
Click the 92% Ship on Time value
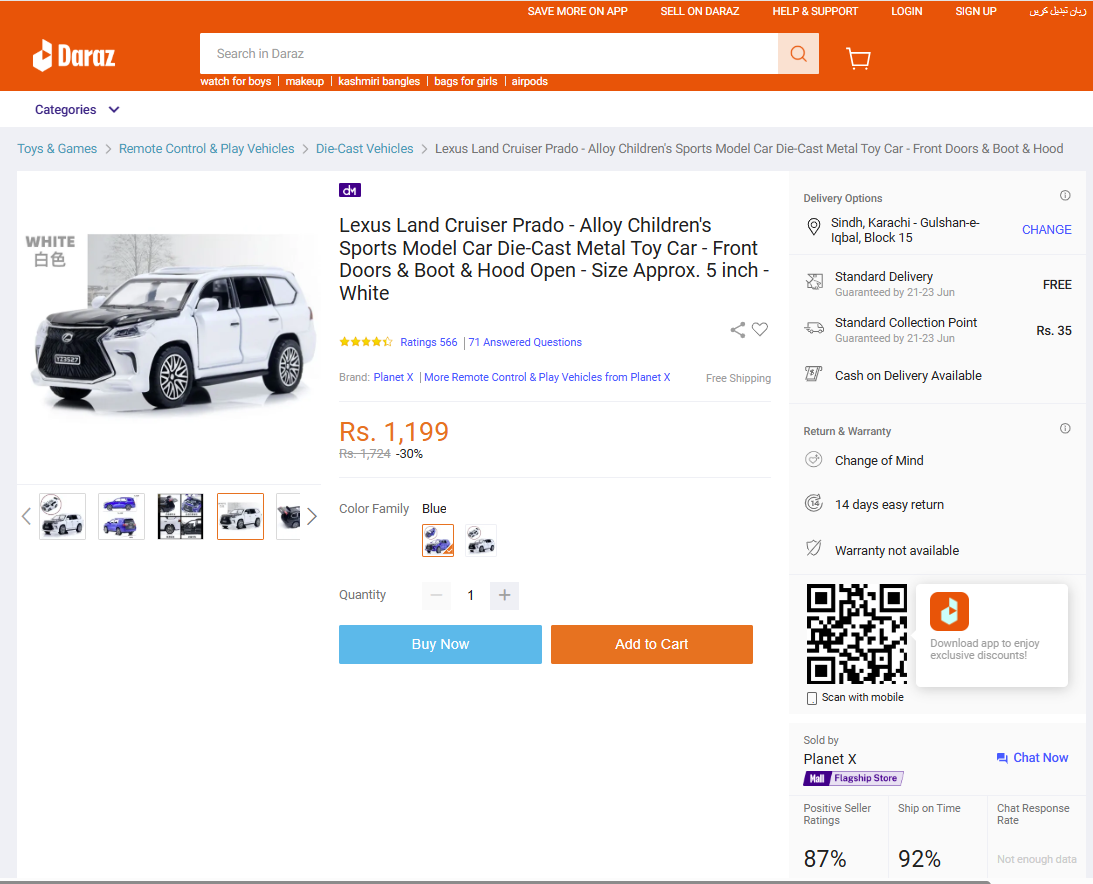pos(919,859)
